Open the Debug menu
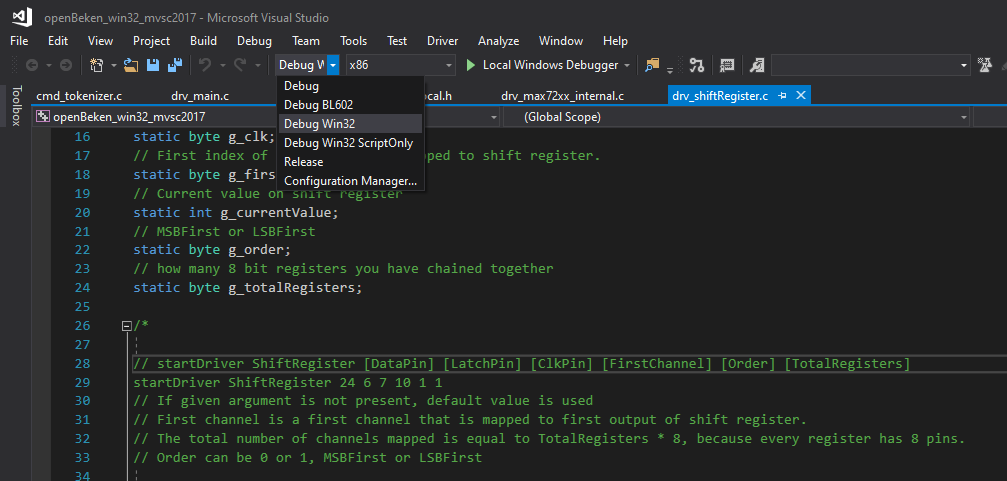Viewport: 1007px width, 481px height. point(254,40)
